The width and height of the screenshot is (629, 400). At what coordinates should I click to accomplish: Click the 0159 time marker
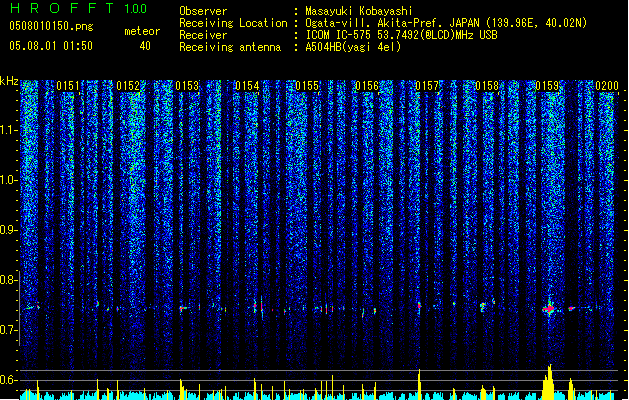pos(548,86)
